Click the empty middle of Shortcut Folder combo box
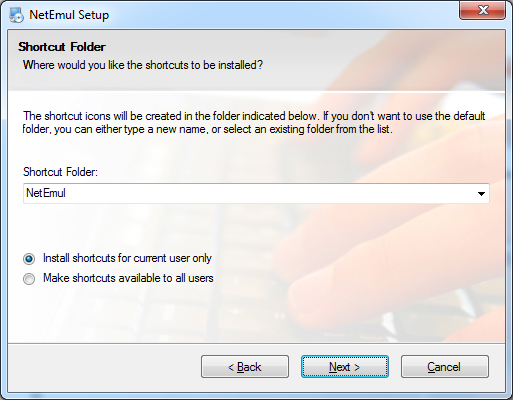 pos(267,193)
